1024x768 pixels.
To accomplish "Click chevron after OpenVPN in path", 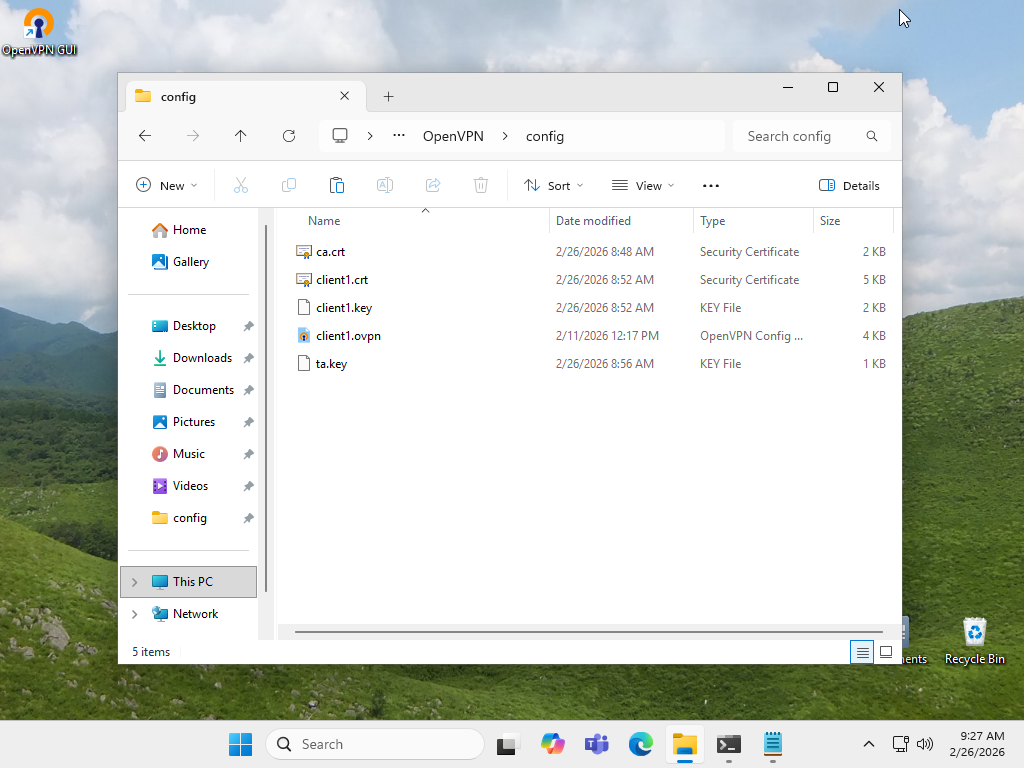I will tap(505, 136).
